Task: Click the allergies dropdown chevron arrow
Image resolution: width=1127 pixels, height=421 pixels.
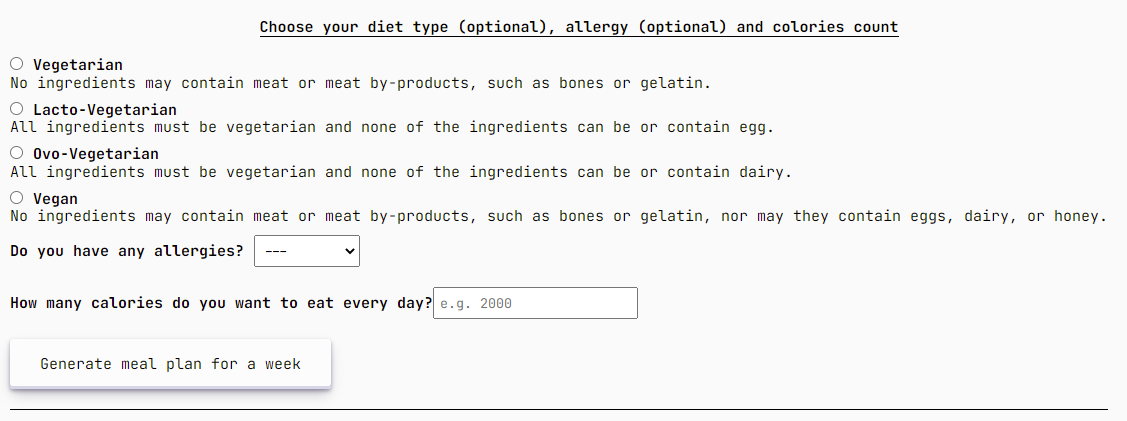Action: (x=349, y=251)
